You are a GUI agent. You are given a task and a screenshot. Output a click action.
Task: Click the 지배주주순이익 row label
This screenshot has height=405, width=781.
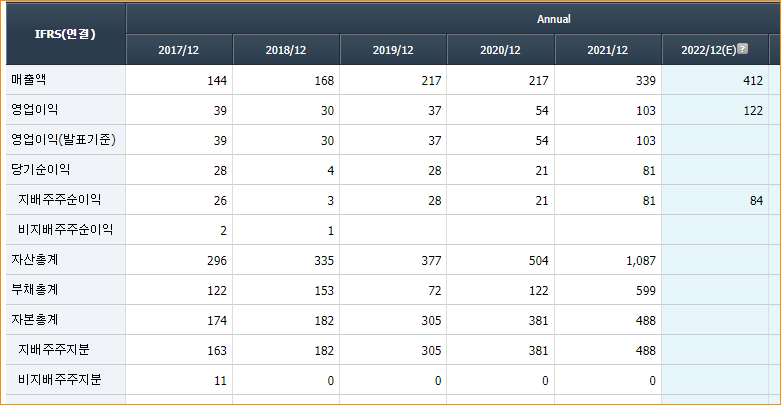pos(60,200)
